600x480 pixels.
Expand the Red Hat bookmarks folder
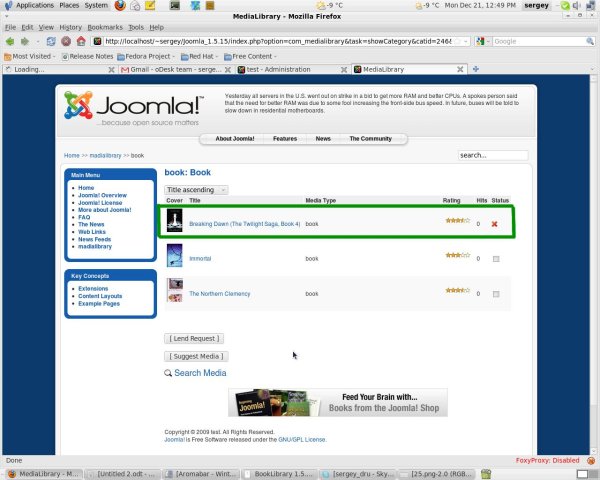tap(199, 56)
